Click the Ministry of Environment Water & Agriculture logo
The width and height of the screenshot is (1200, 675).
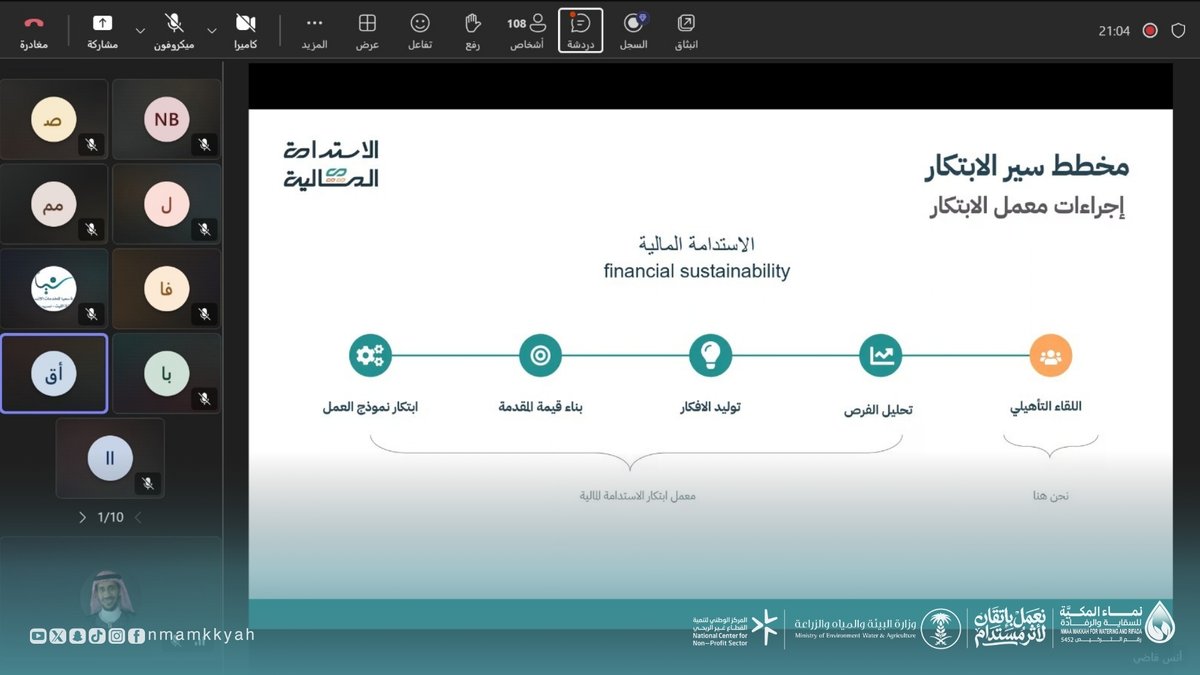[877, 627]
